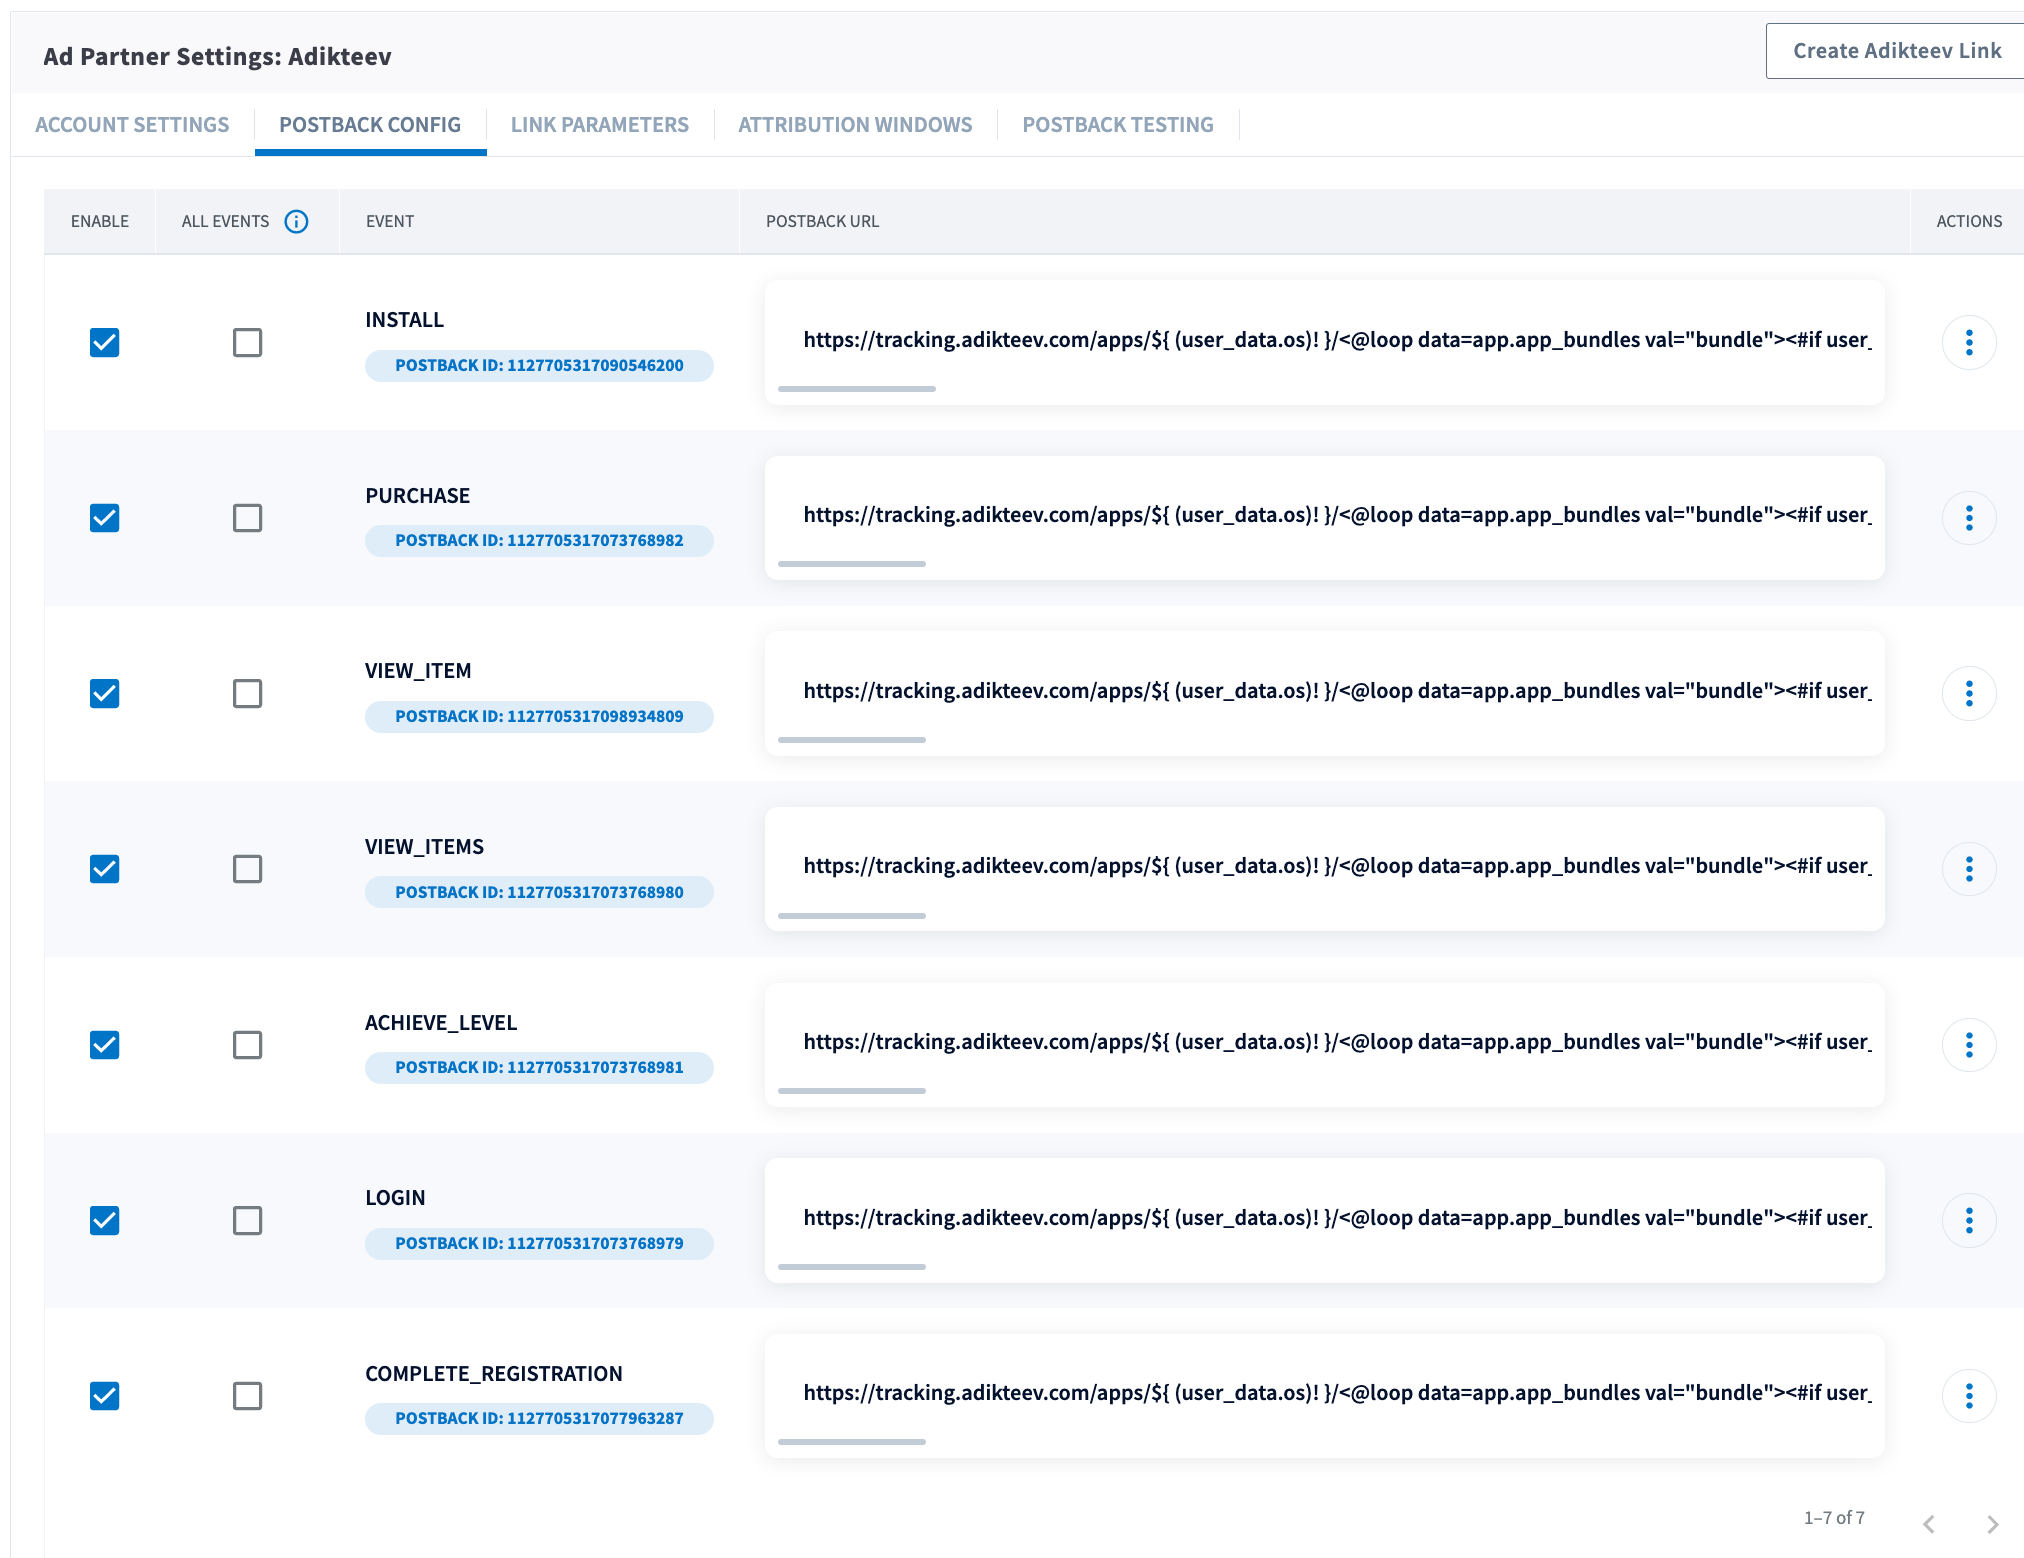This screenshot has width=2024, height=1558.
Task: Open three-dot menu for VIEW_ITEMS row
Action: (1968, 869)
